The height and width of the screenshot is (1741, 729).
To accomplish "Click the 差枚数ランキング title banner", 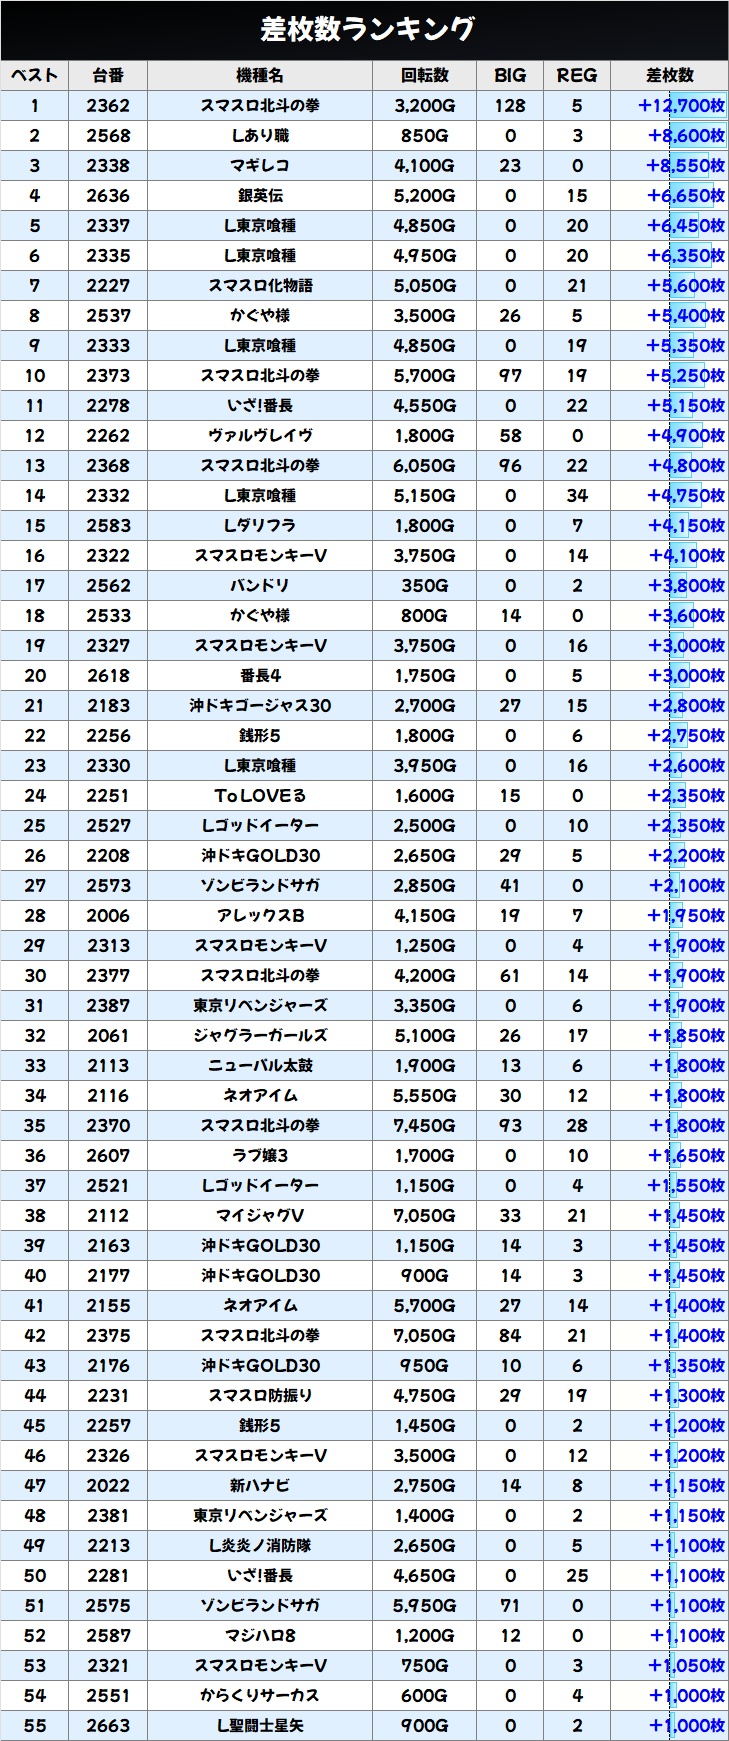I will (x=364, y=30).
